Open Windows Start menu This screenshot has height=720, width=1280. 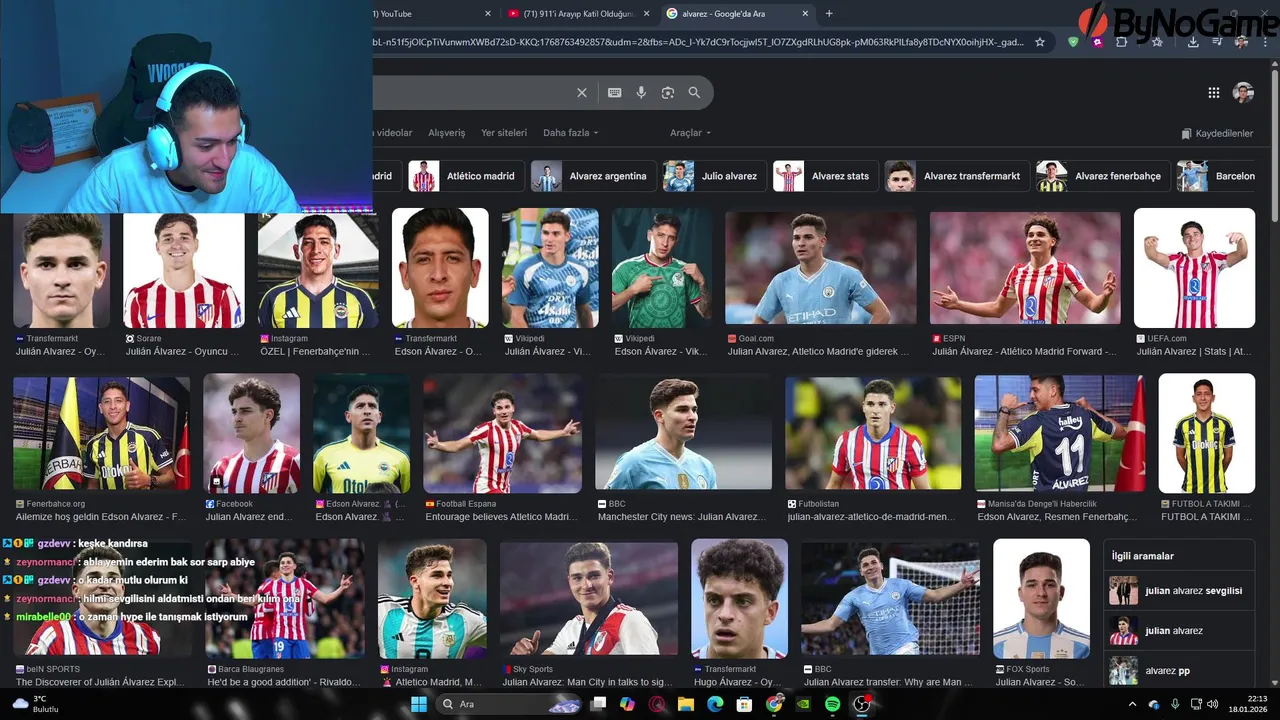pyautogui.click(x=419, y=704)
